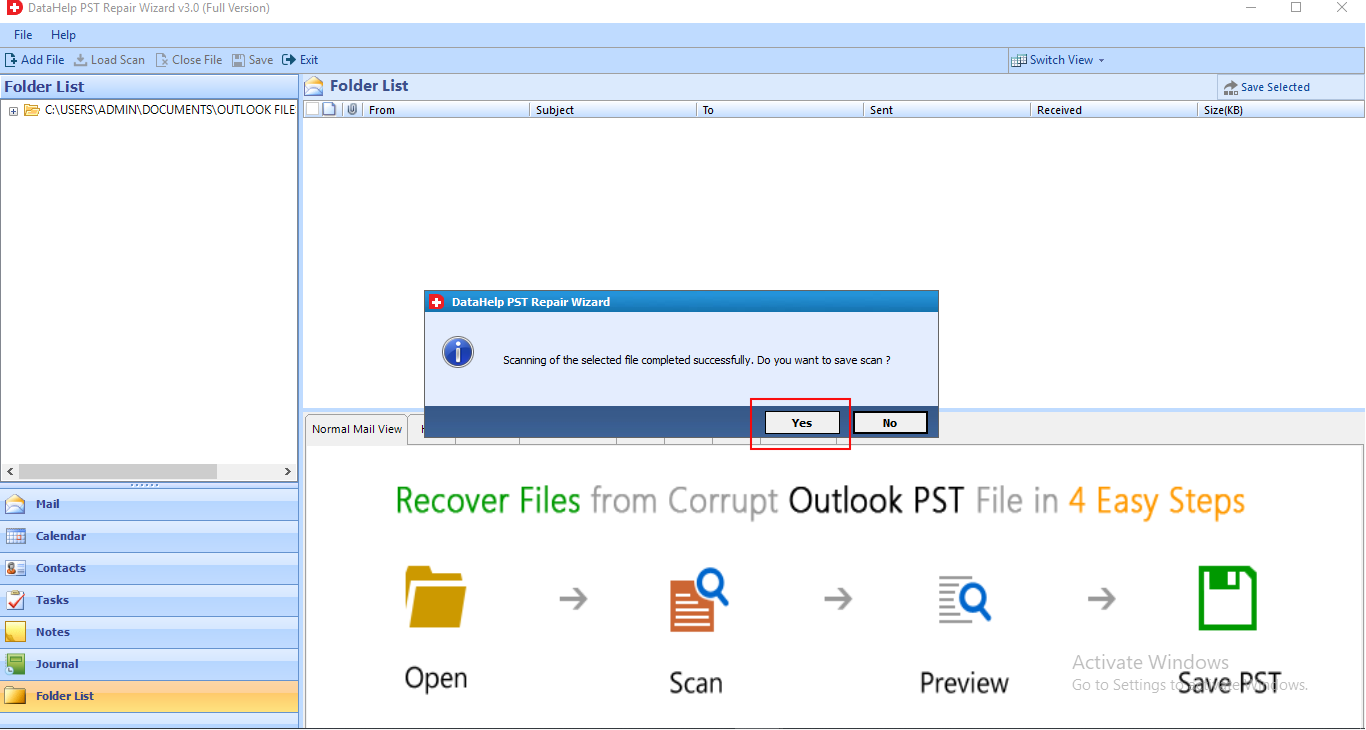Switch to the Normal Mail View tab
Screen dimensions: 1366x730
tap(357, 429)
